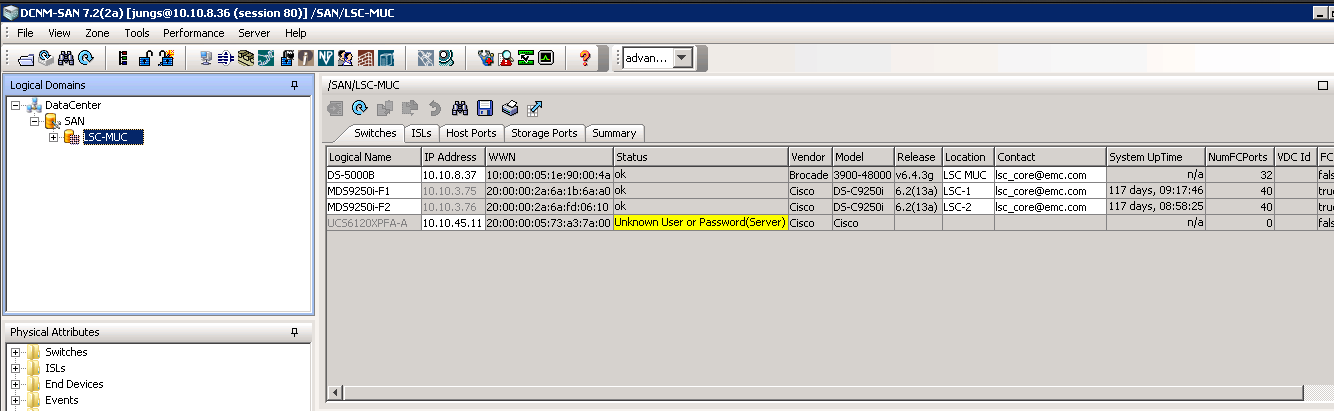
Task: Switch to the Host Ports tab
Action: point(470,133)
